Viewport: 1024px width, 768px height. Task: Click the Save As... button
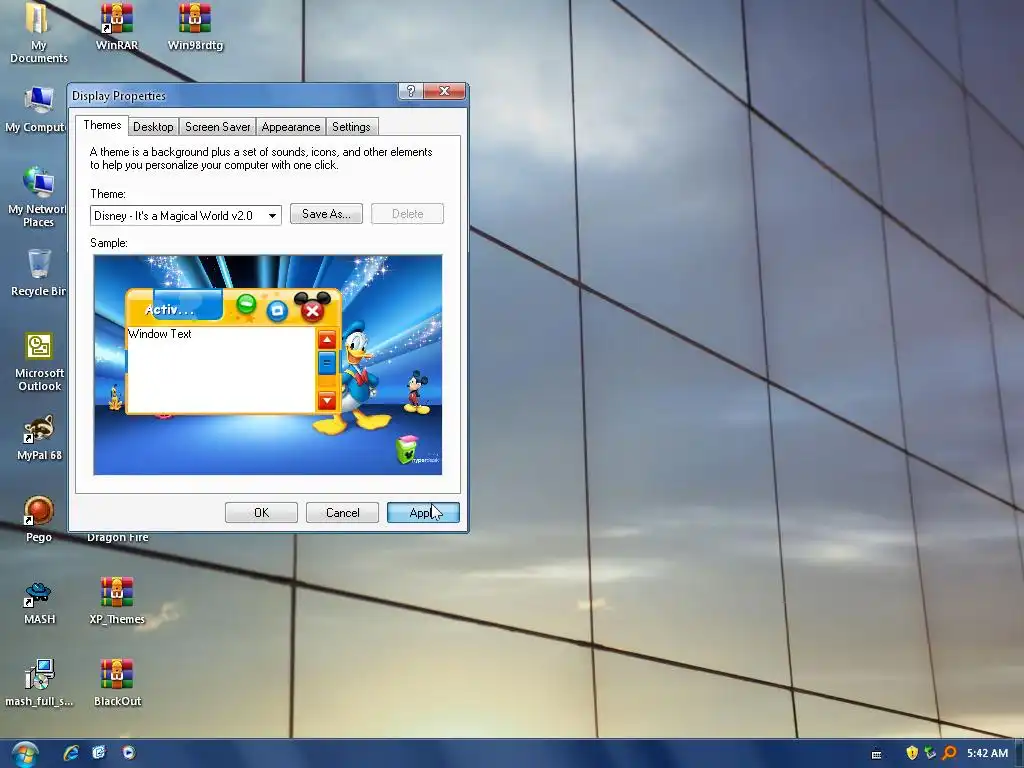326,214
